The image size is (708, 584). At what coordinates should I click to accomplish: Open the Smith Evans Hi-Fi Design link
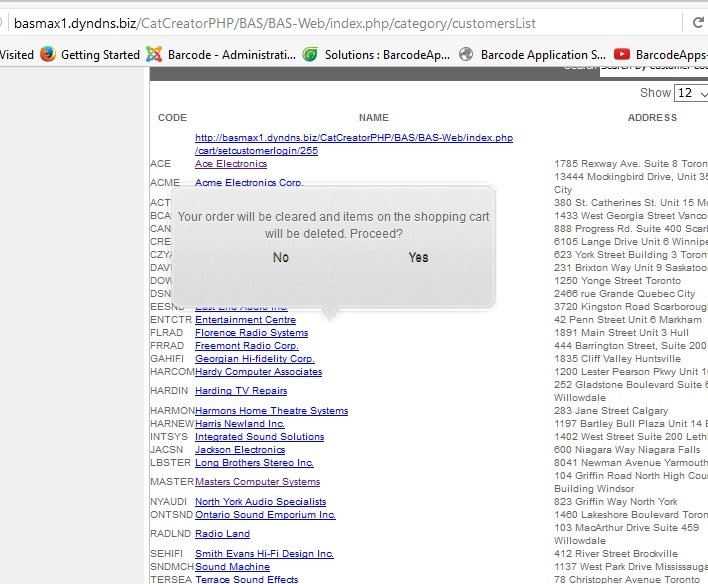tap(264, 554)
